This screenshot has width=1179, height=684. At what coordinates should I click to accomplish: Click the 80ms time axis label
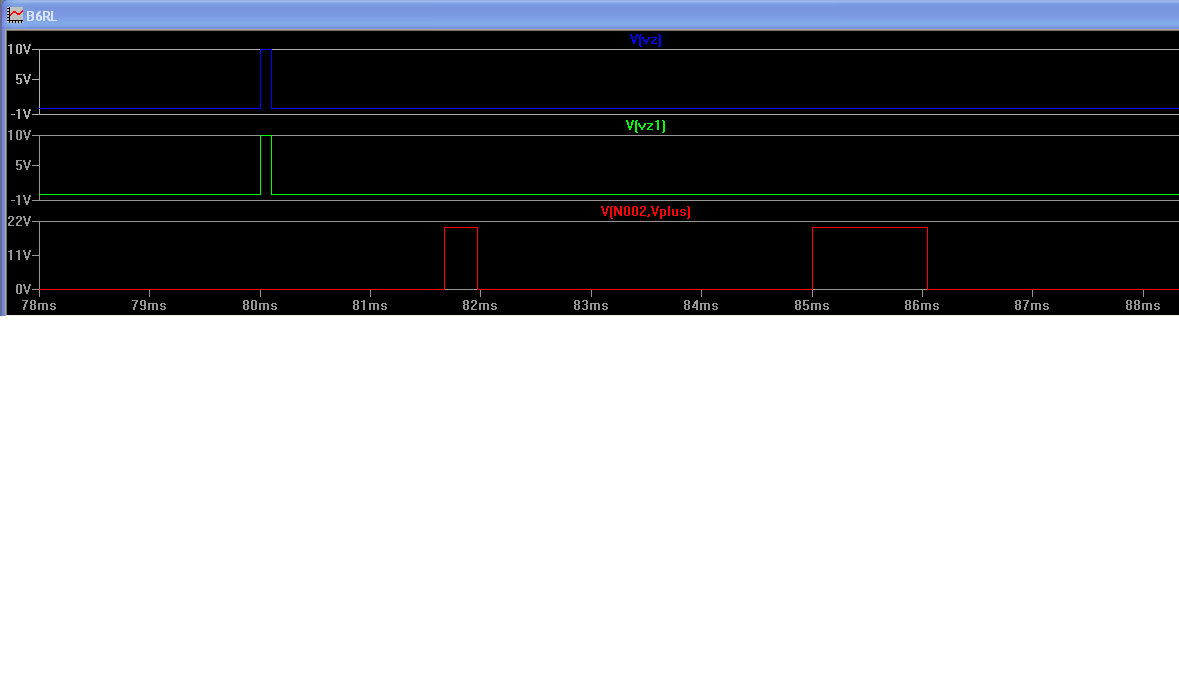260,305
